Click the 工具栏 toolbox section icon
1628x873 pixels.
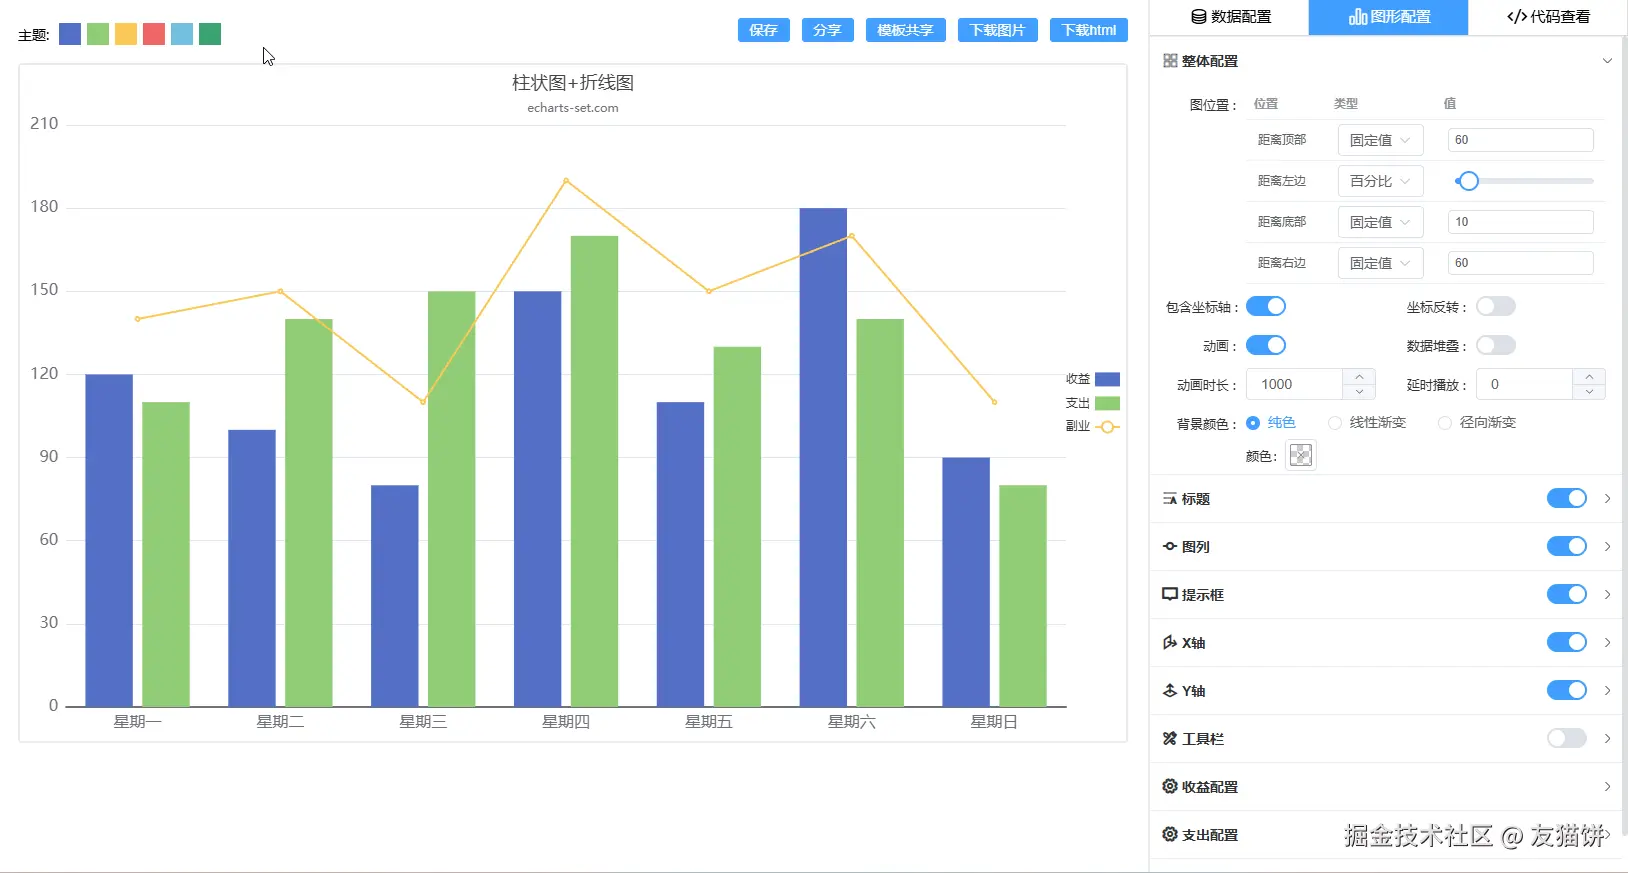[1169, 739]
